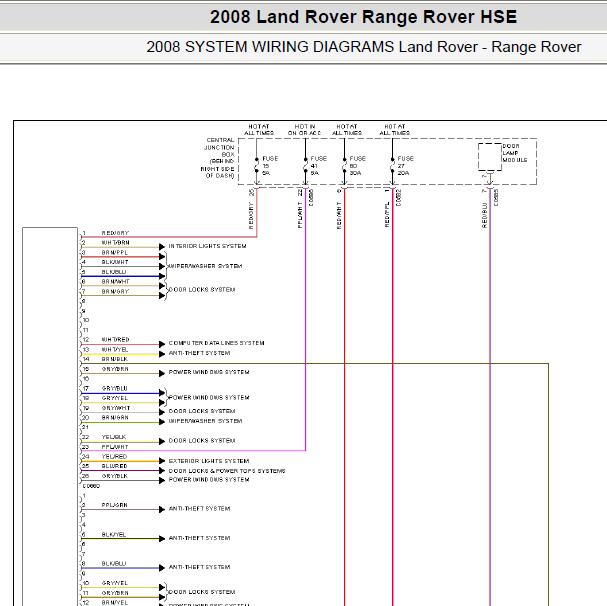Click the BRN/GRY wire label at pin 7
607x606 pixels.
pos(115,292)
